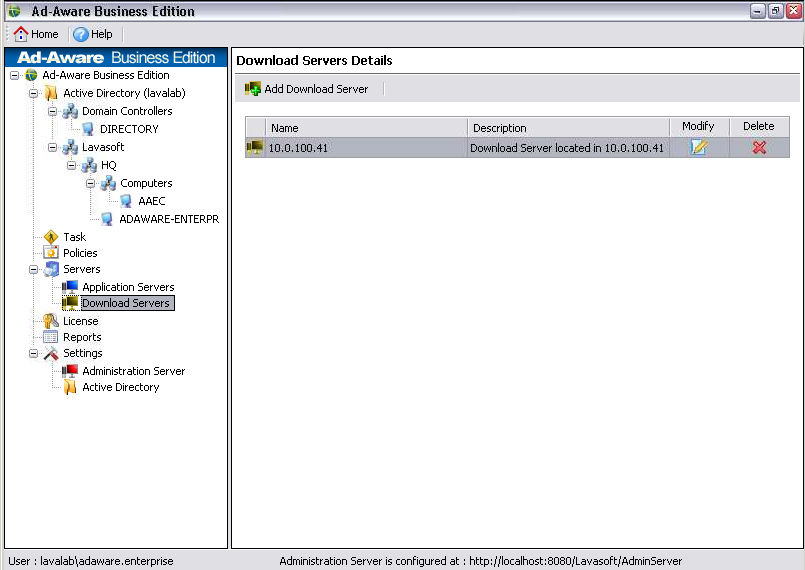Click the Settings tools icon
The height and width of the screenshot is (570, 805).
(x=51, y=353)
